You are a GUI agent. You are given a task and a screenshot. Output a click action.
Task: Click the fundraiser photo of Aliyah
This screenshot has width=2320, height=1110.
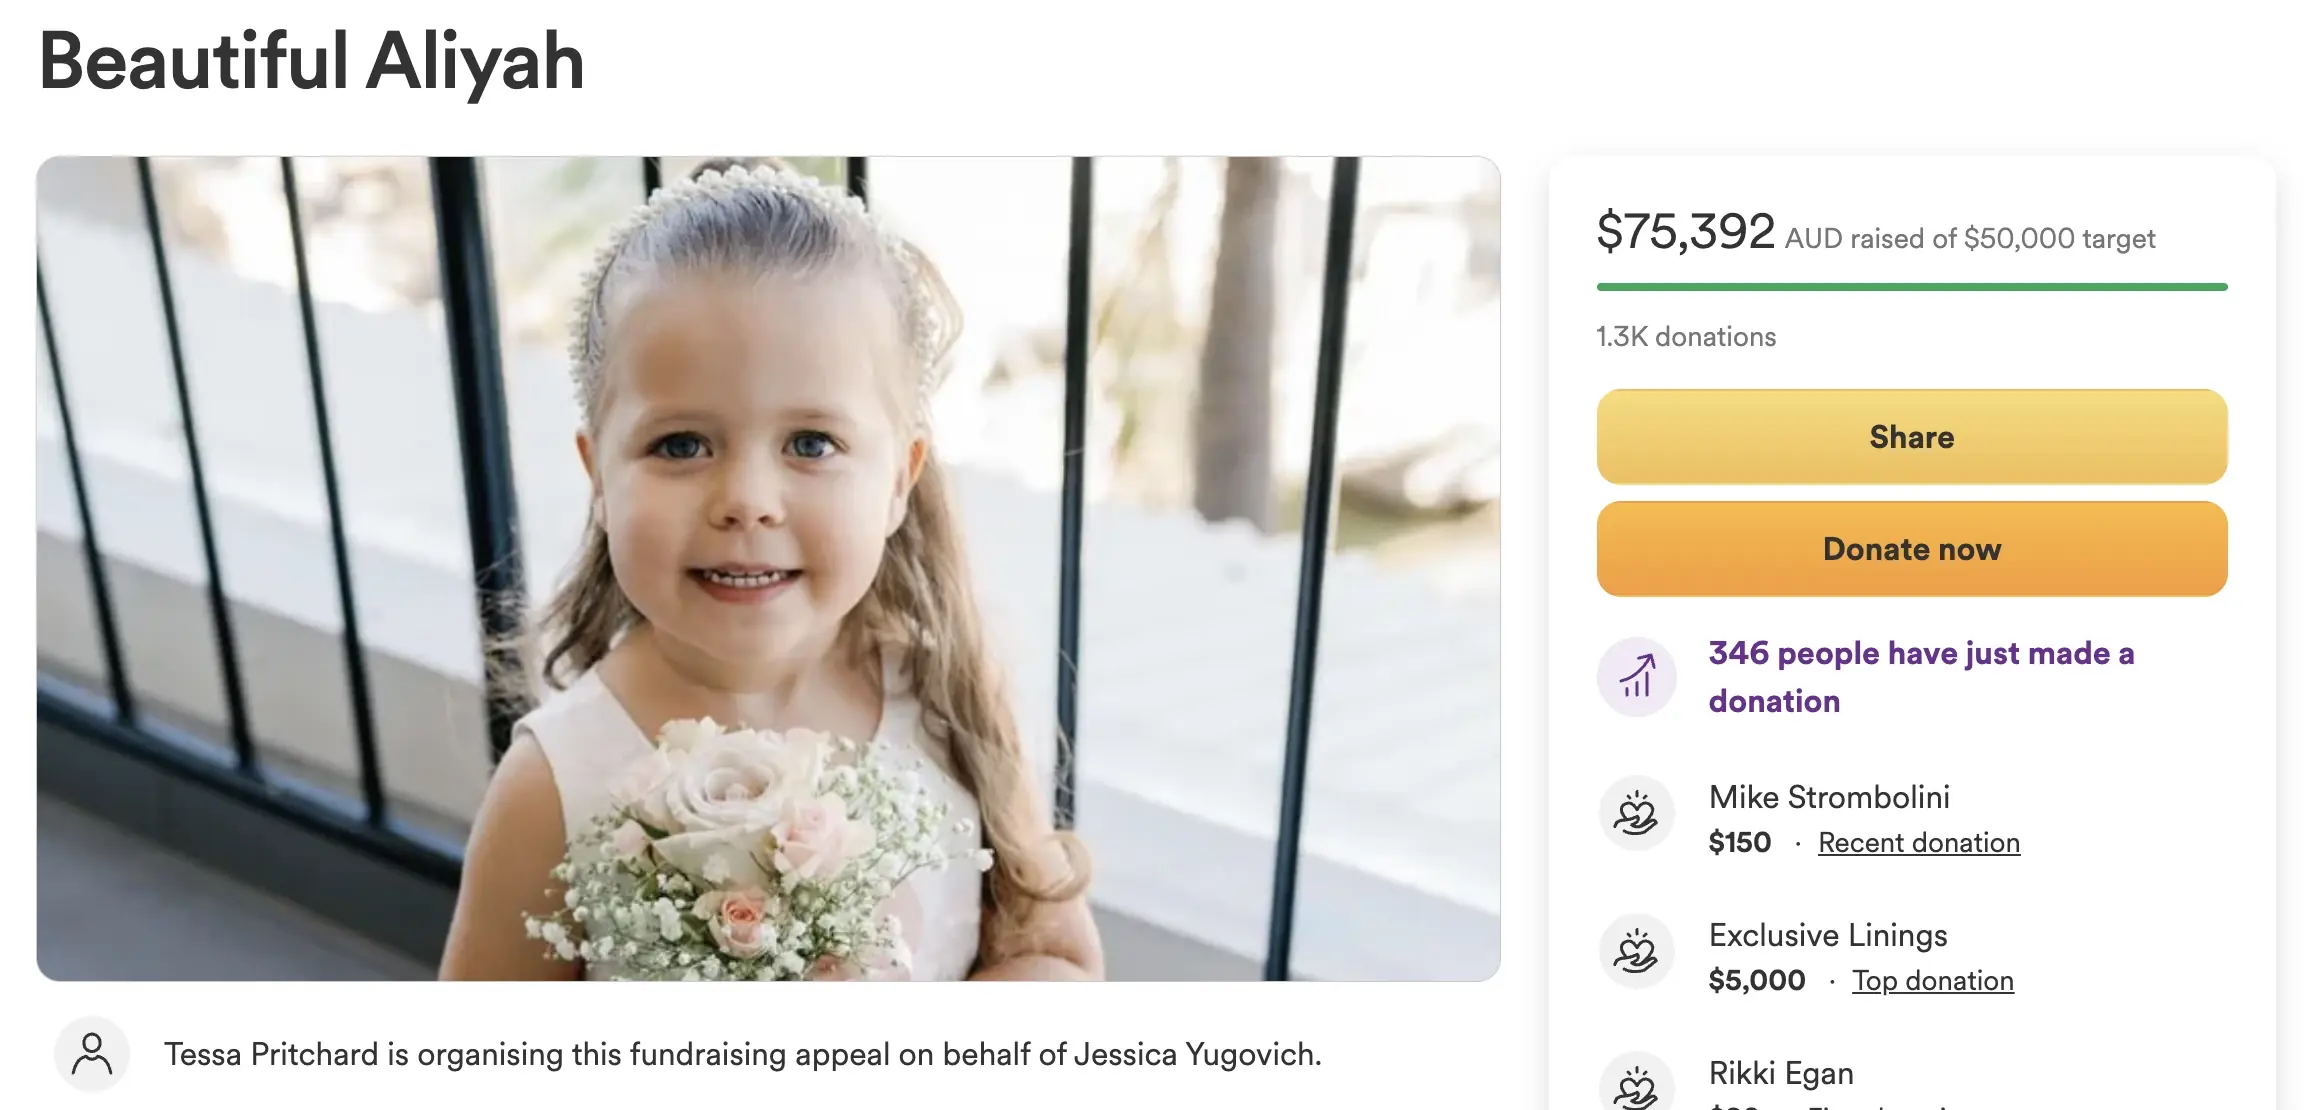pos(768,568)
